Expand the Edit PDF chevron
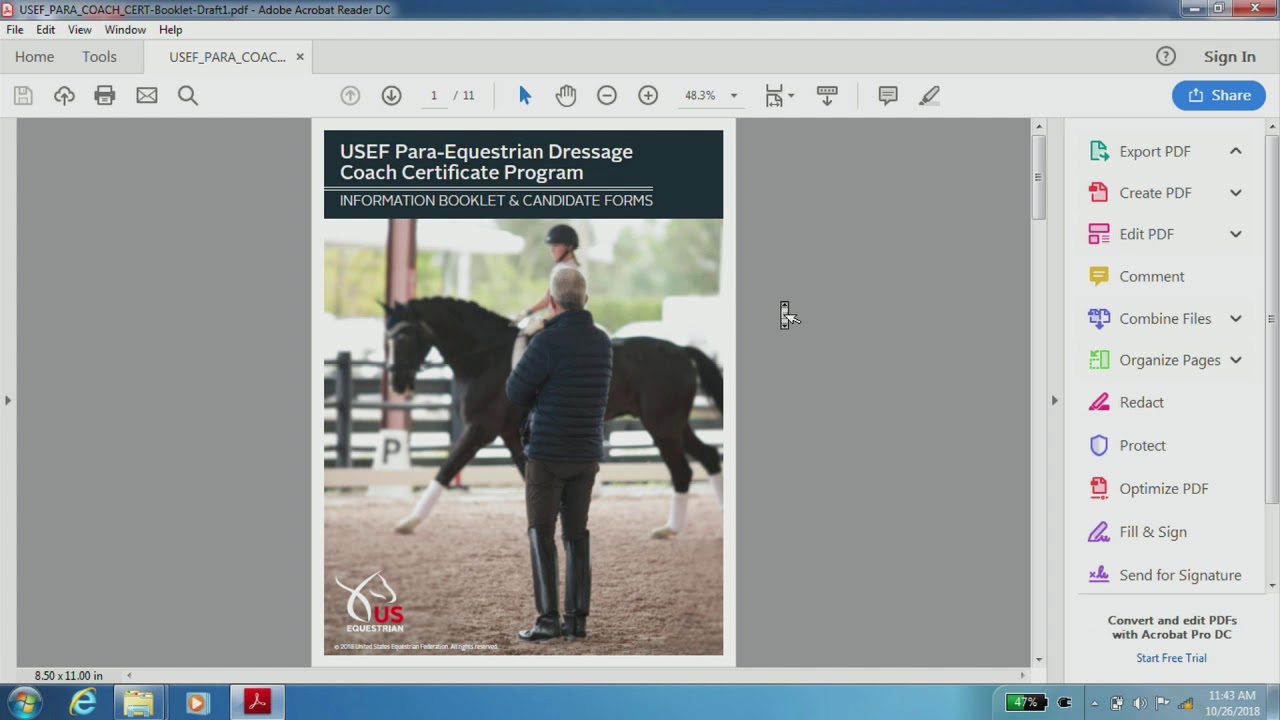1280x720 pixels. (x=1236, y=234)
